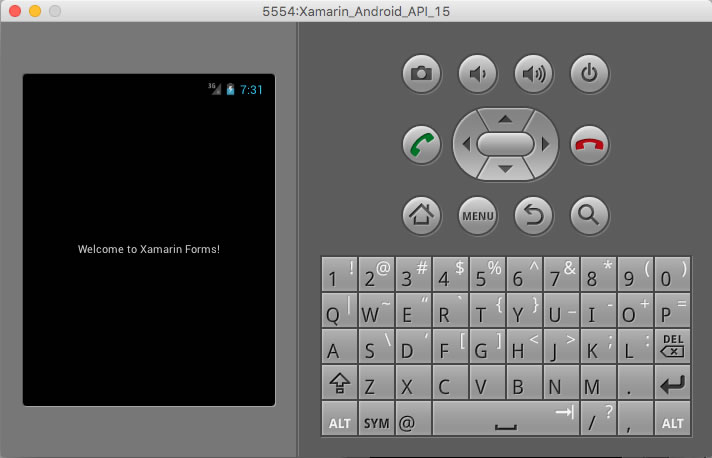The height and width of the screenshot is (458, 712).
Task: Click the DEL backspace key
Action: point(672,346)
